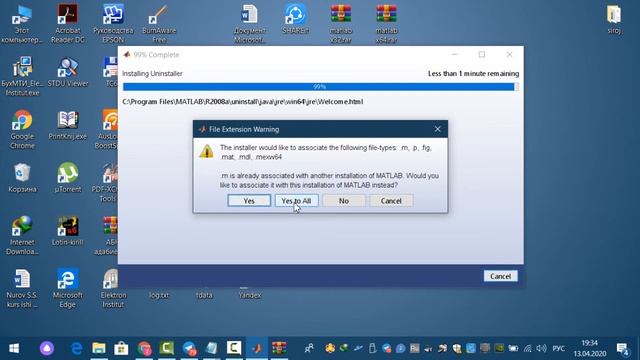Viewport: 640px width, 360px height.
Task: Open Руководства EPSON desktop shortcut
Action: click(113, 24)
